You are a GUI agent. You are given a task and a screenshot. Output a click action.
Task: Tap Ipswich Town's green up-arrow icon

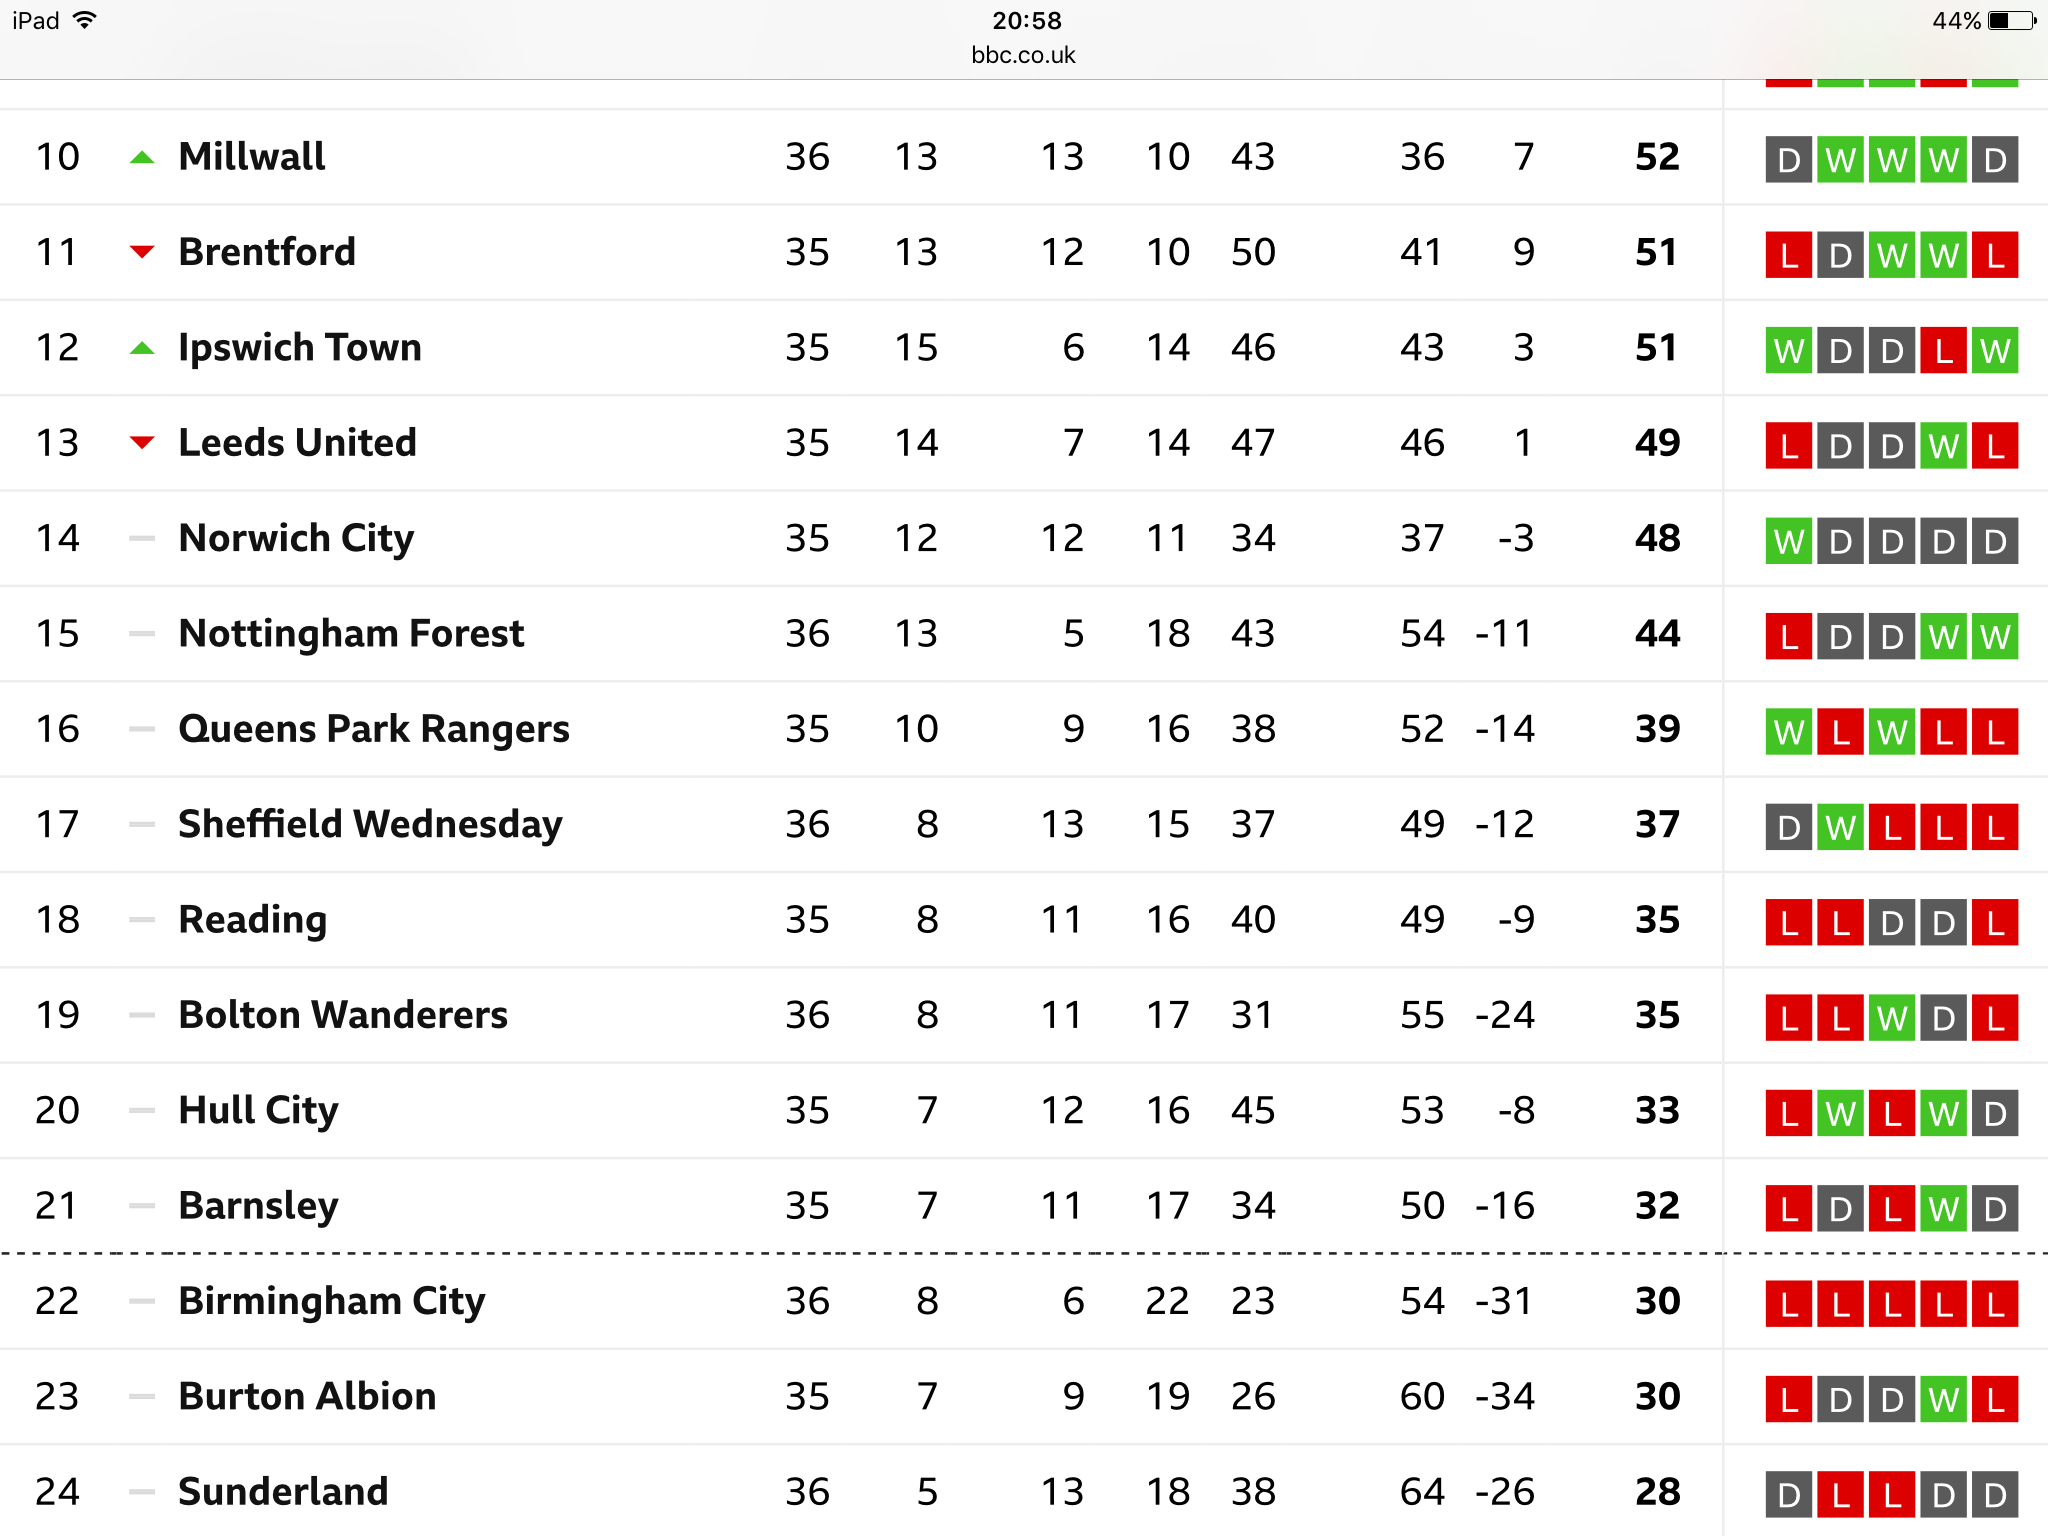tap(143, 348)
